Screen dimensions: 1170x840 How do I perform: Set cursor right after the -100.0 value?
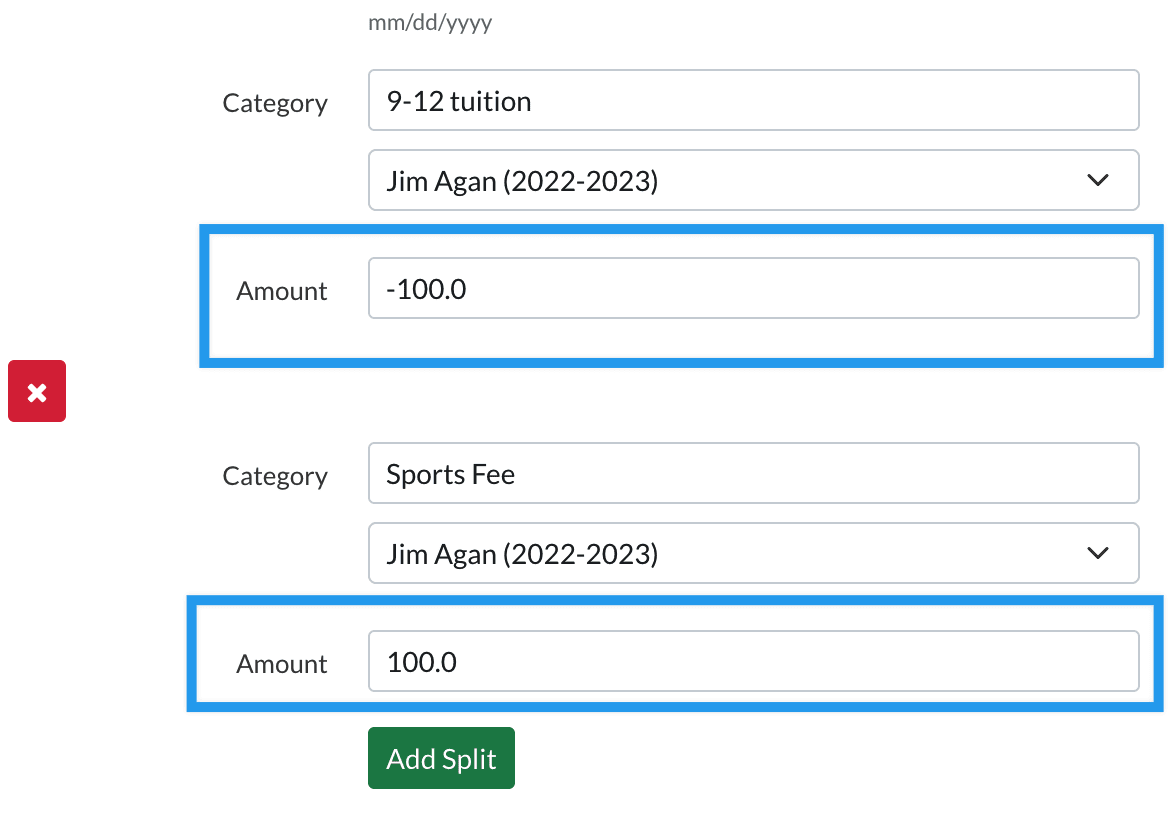[470, 290]
